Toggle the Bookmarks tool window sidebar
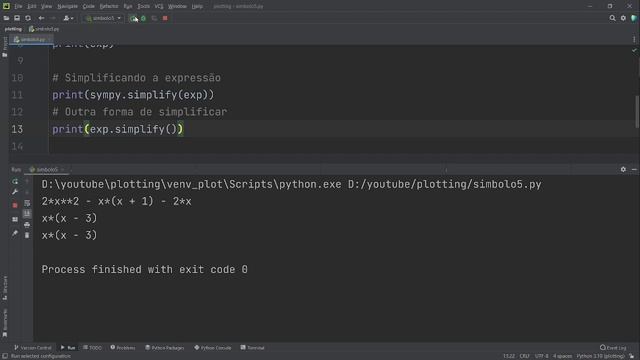The image size is (640, 360). point(5,322)
